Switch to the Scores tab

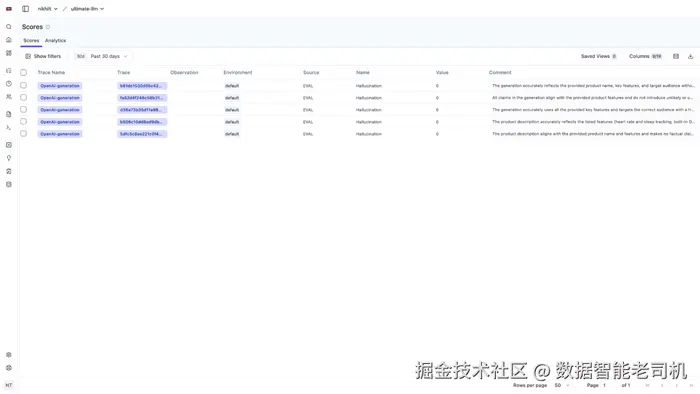pos(31,41)
